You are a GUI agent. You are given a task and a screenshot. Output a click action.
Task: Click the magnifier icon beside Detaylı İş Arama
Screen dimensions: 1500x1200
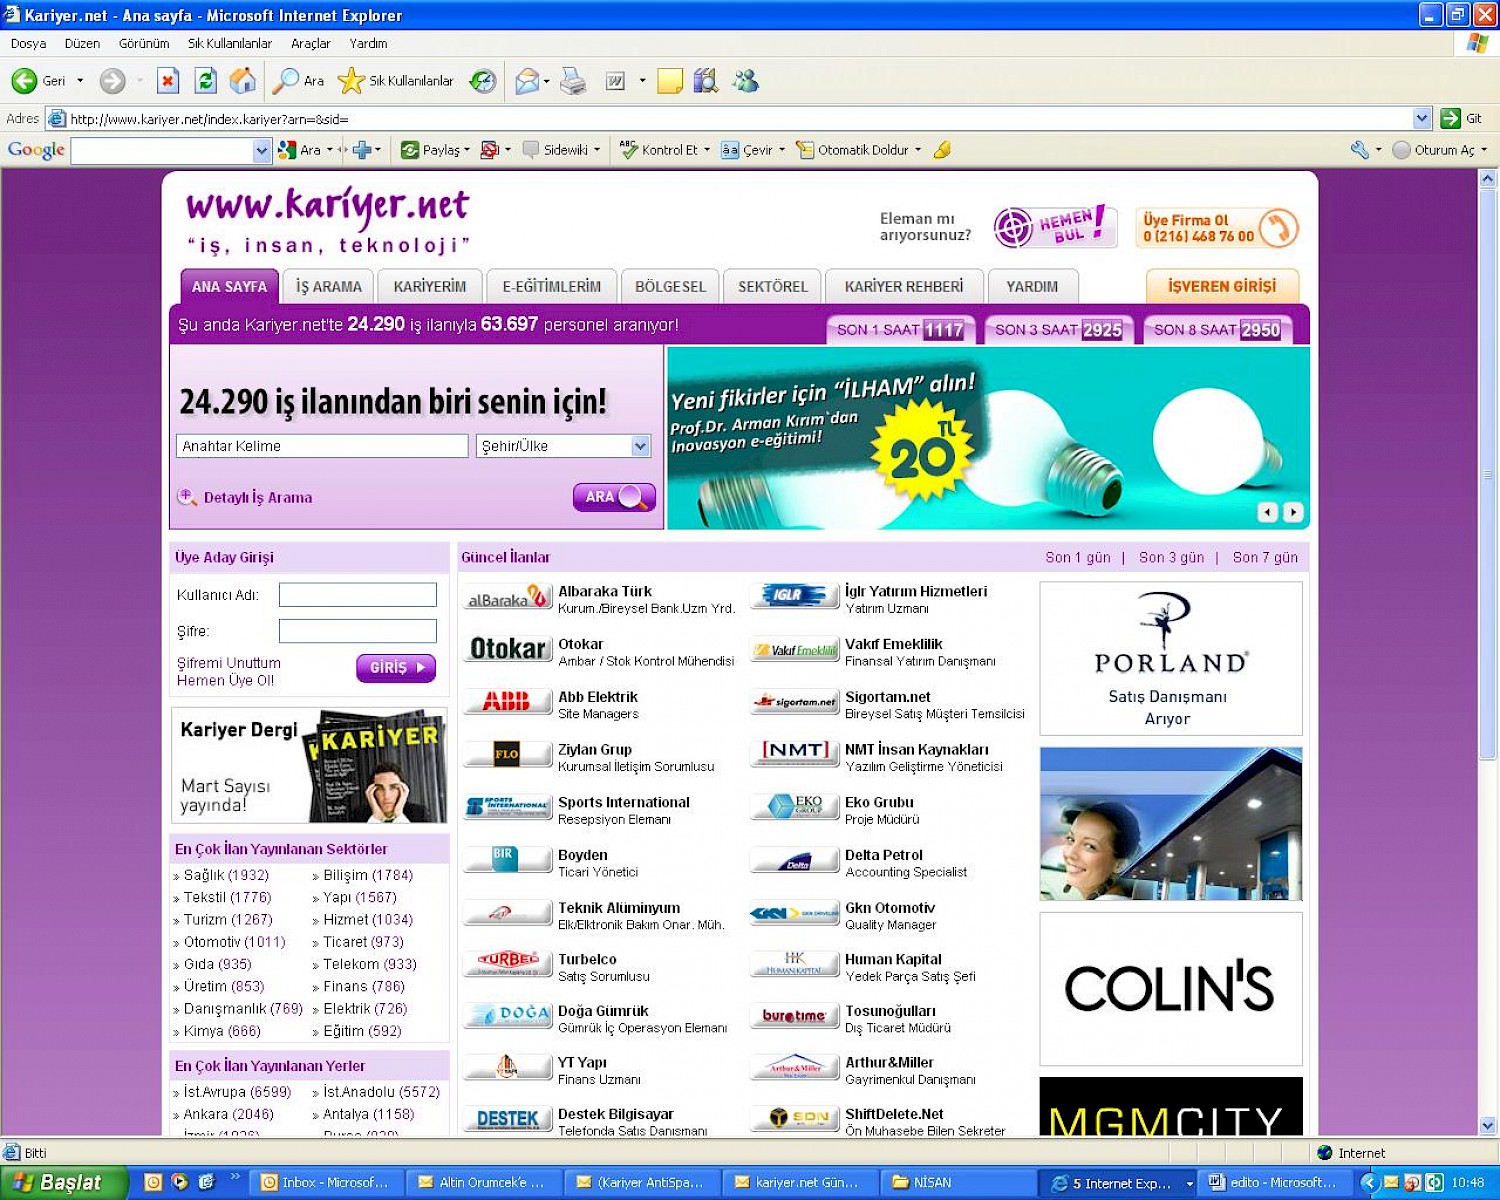(187, 497)
